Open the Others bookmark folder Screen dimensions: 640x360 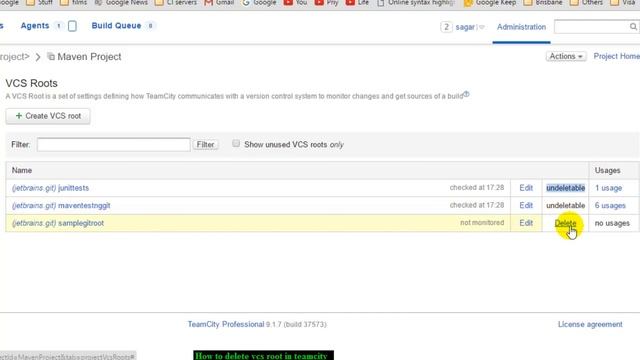pos(587,2)
